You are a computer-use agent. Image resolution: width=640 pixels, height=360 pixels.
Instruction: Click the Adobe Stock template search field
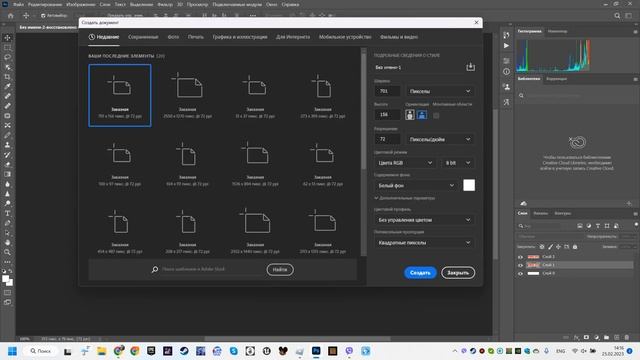click(x=208, y=269)
